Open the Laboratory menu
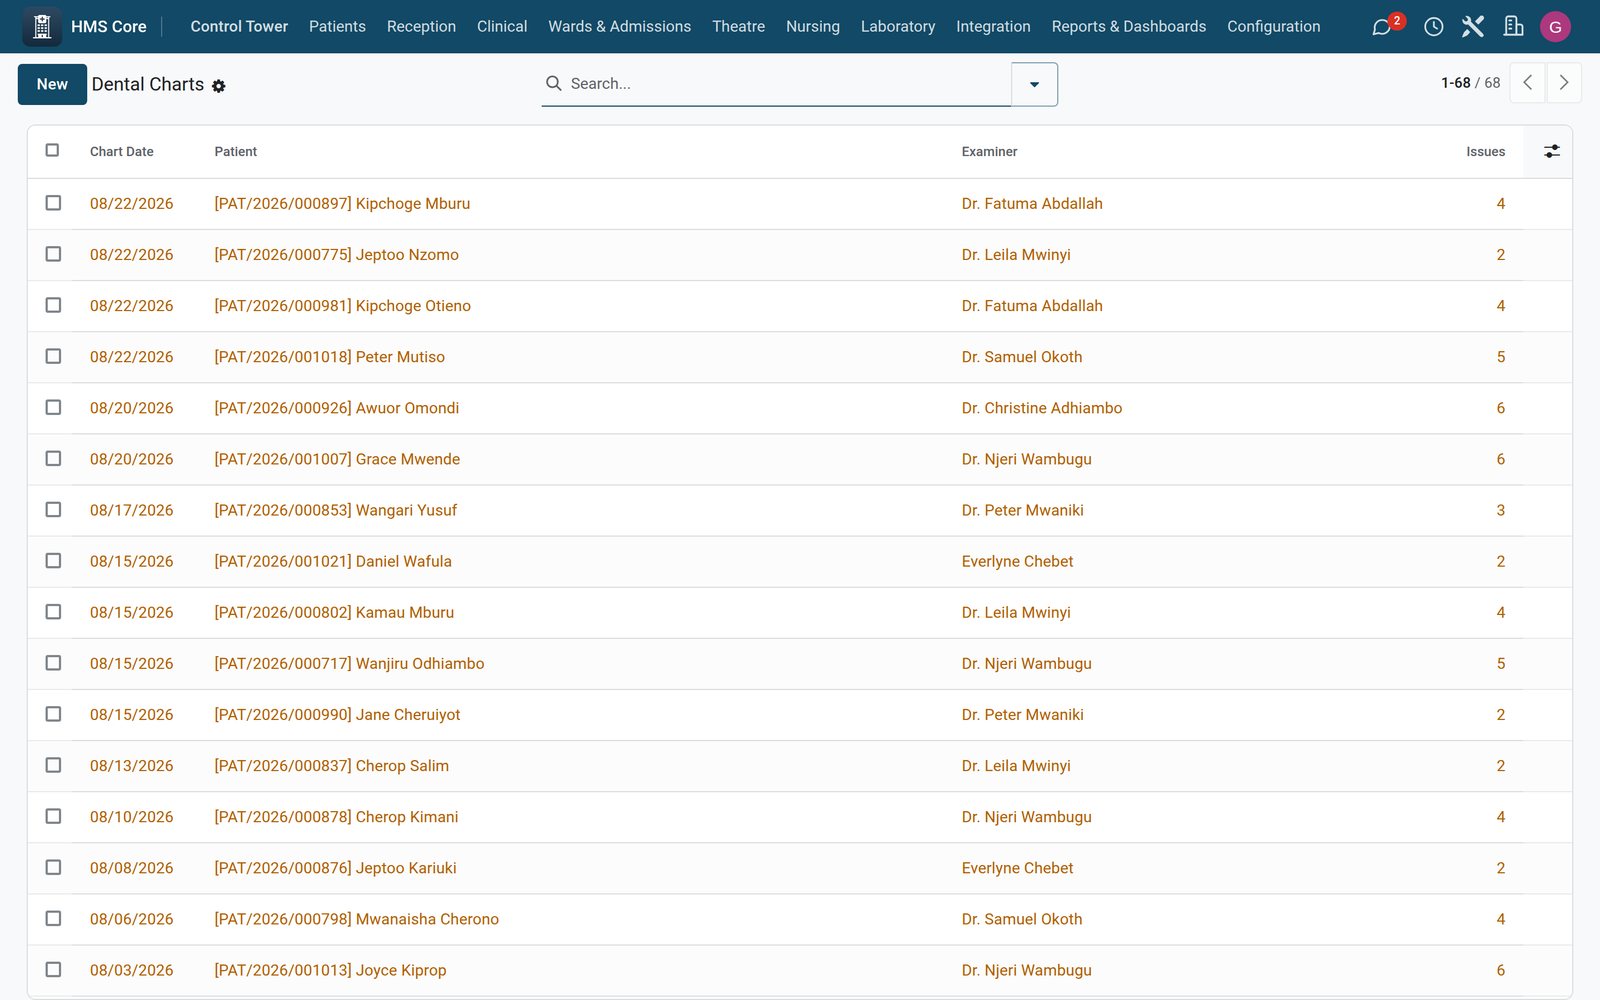The width and height of the screenshot is (1600, 1000). (x=898, y=27)
